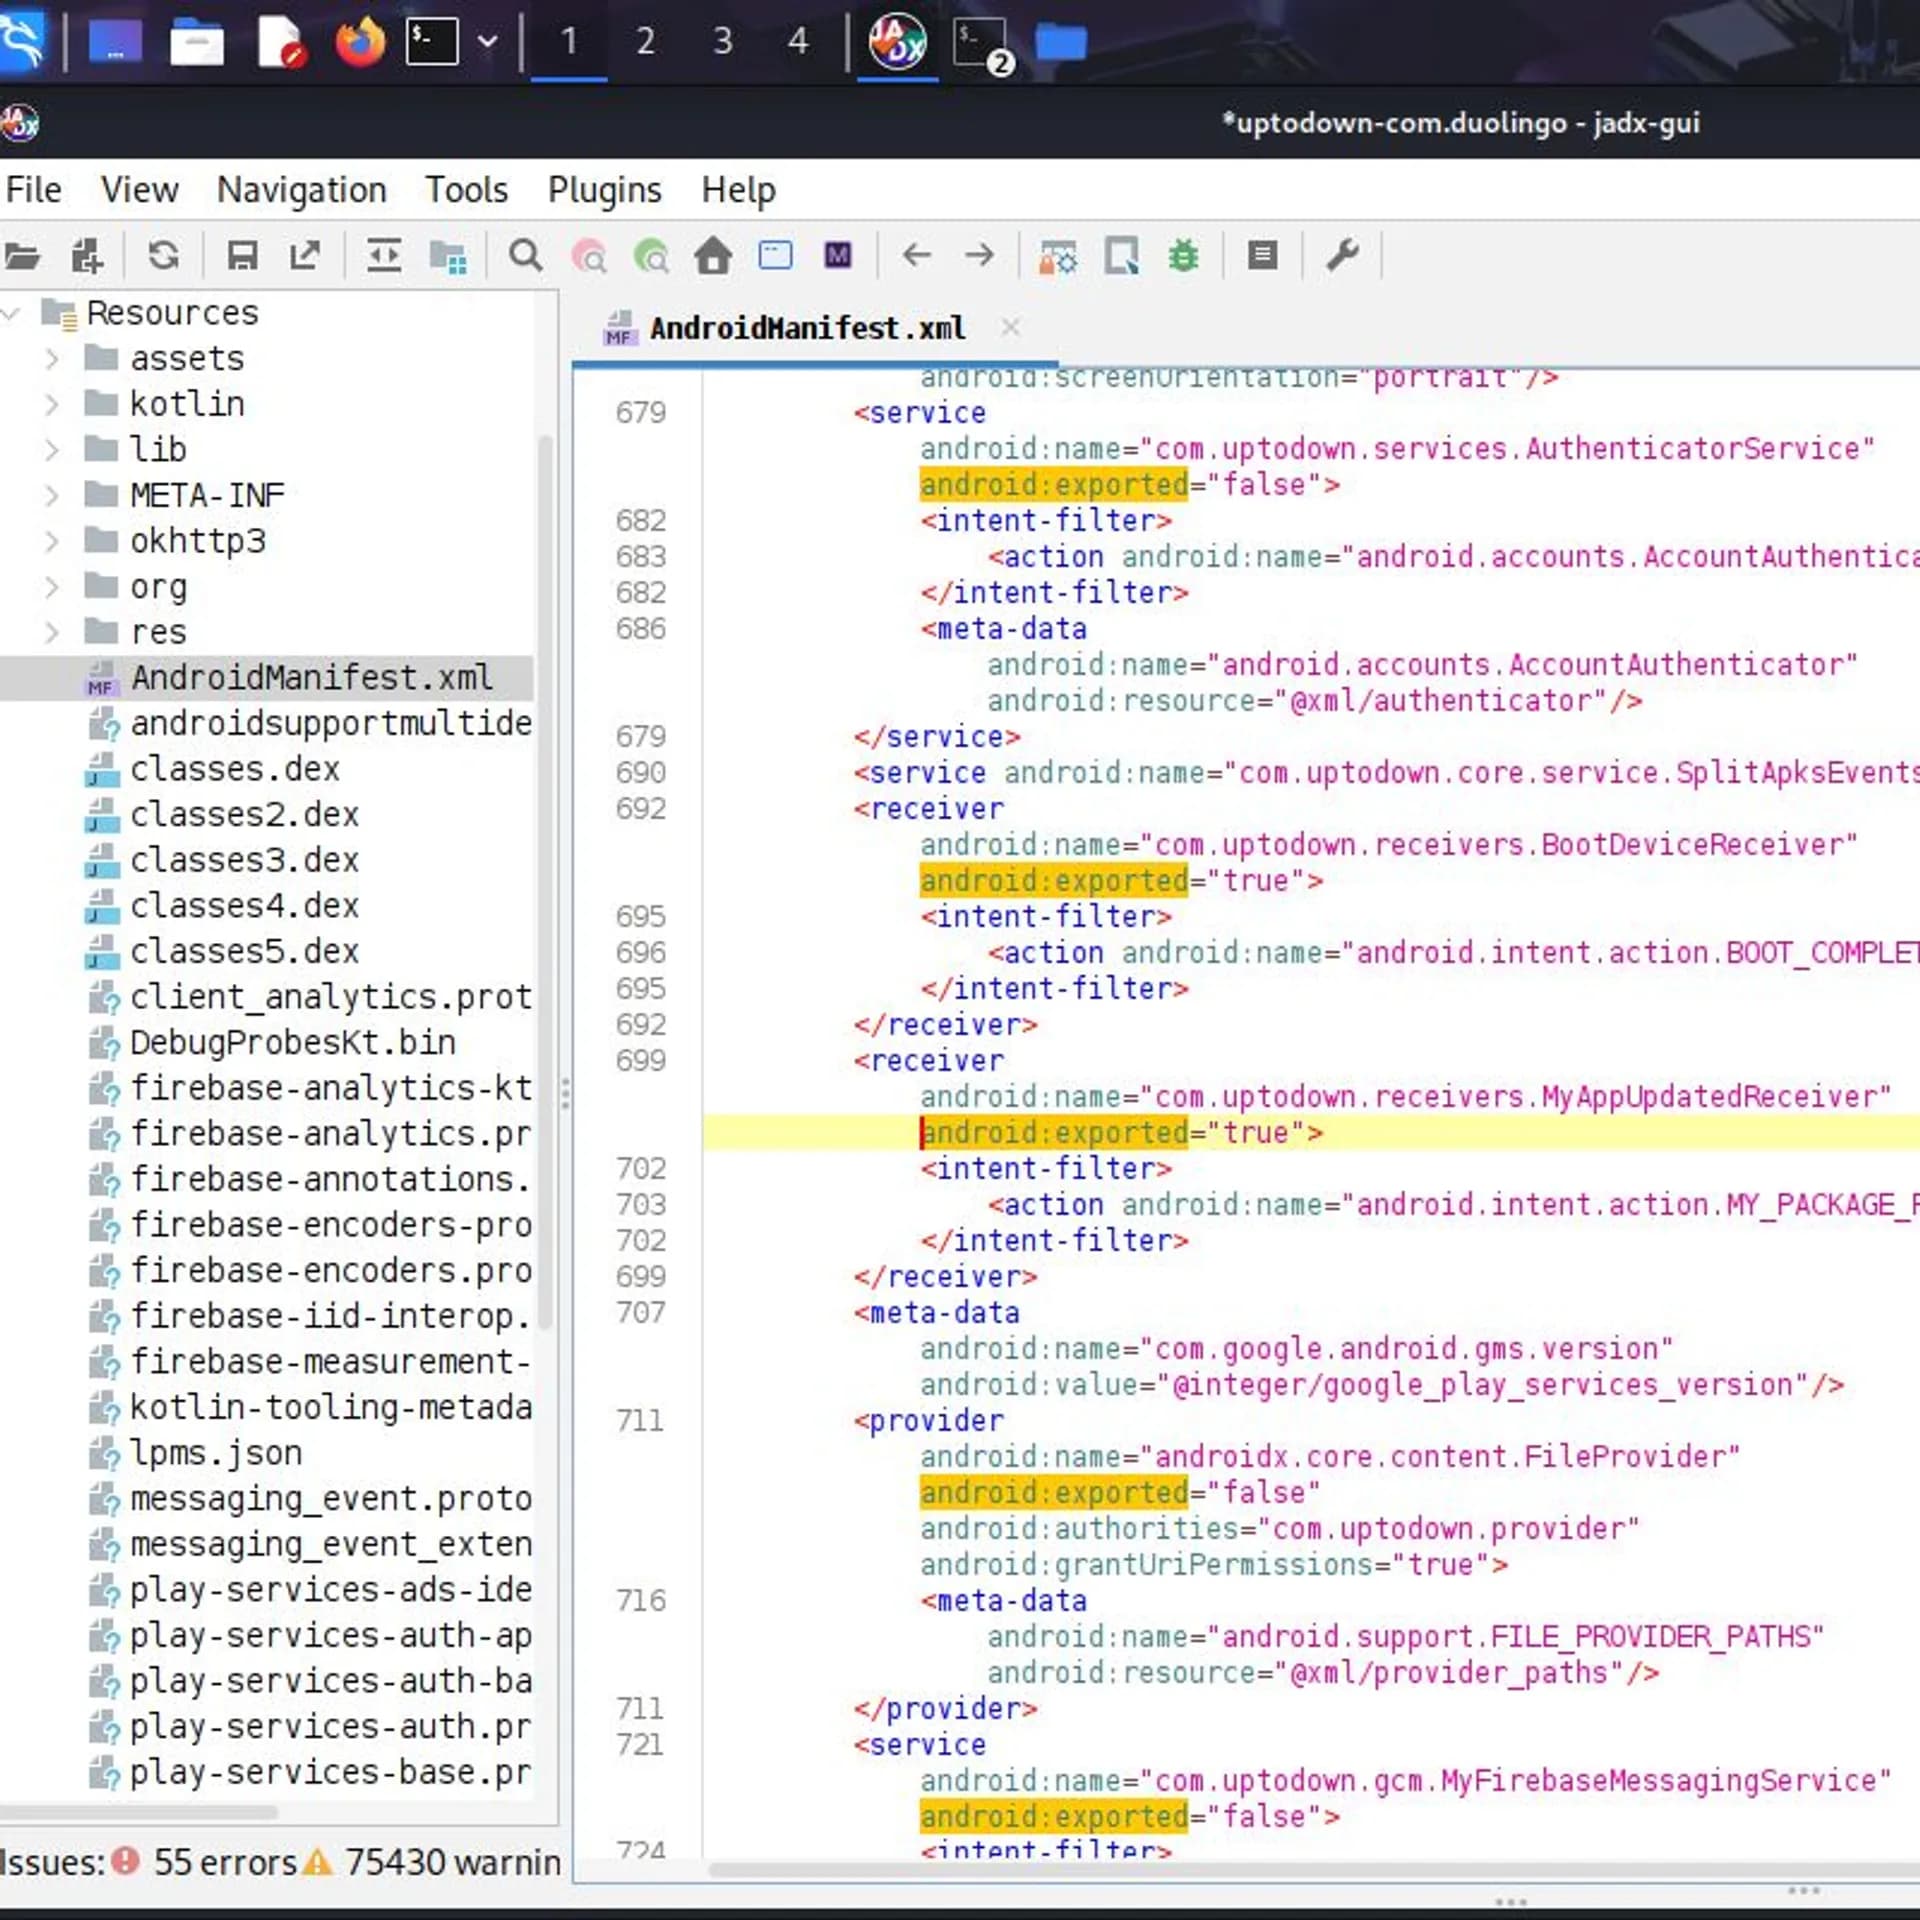The width and height of the screenshot is (1920, 1920).
Task: Open file icon in jadx toolbar
Action: pos(22,256)
